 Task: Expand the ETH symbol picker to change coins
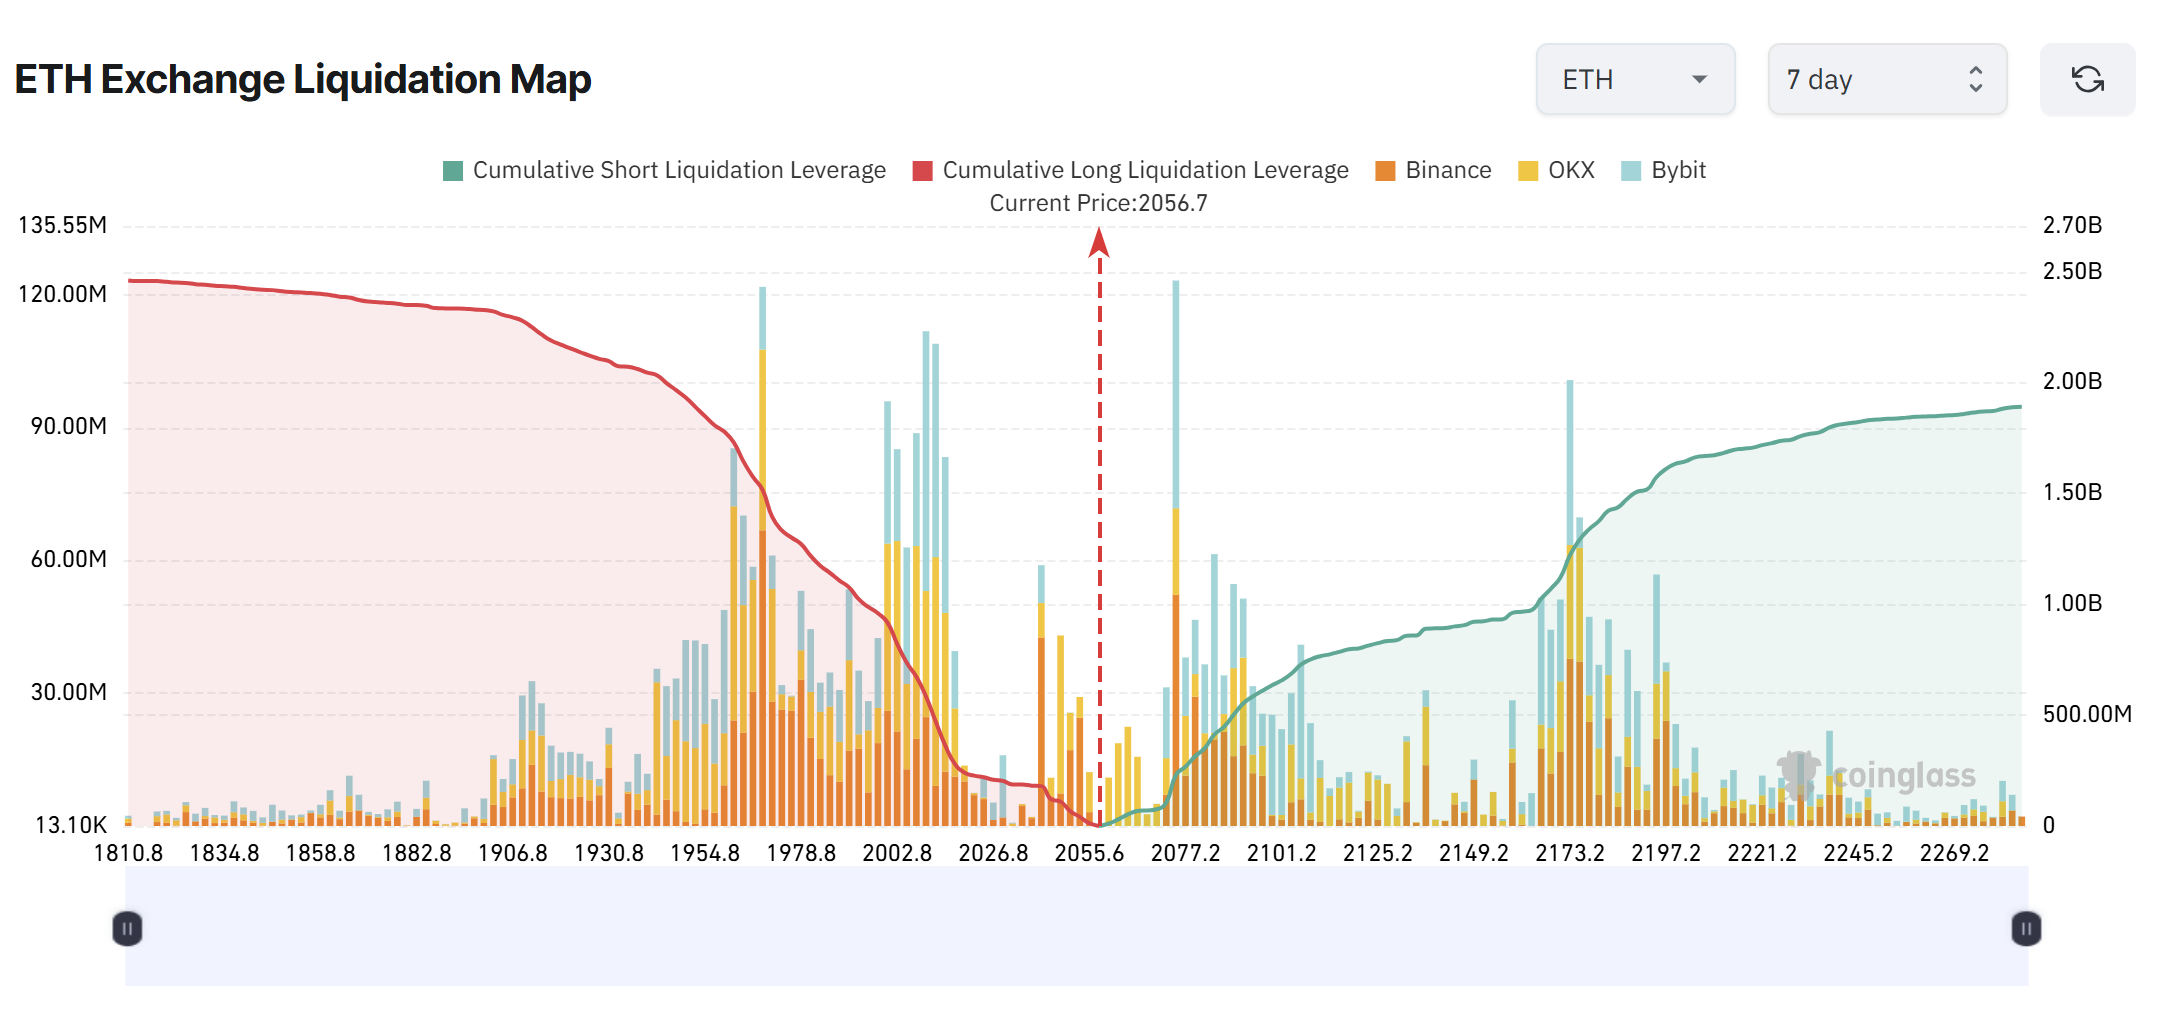tap(1636, 79)
